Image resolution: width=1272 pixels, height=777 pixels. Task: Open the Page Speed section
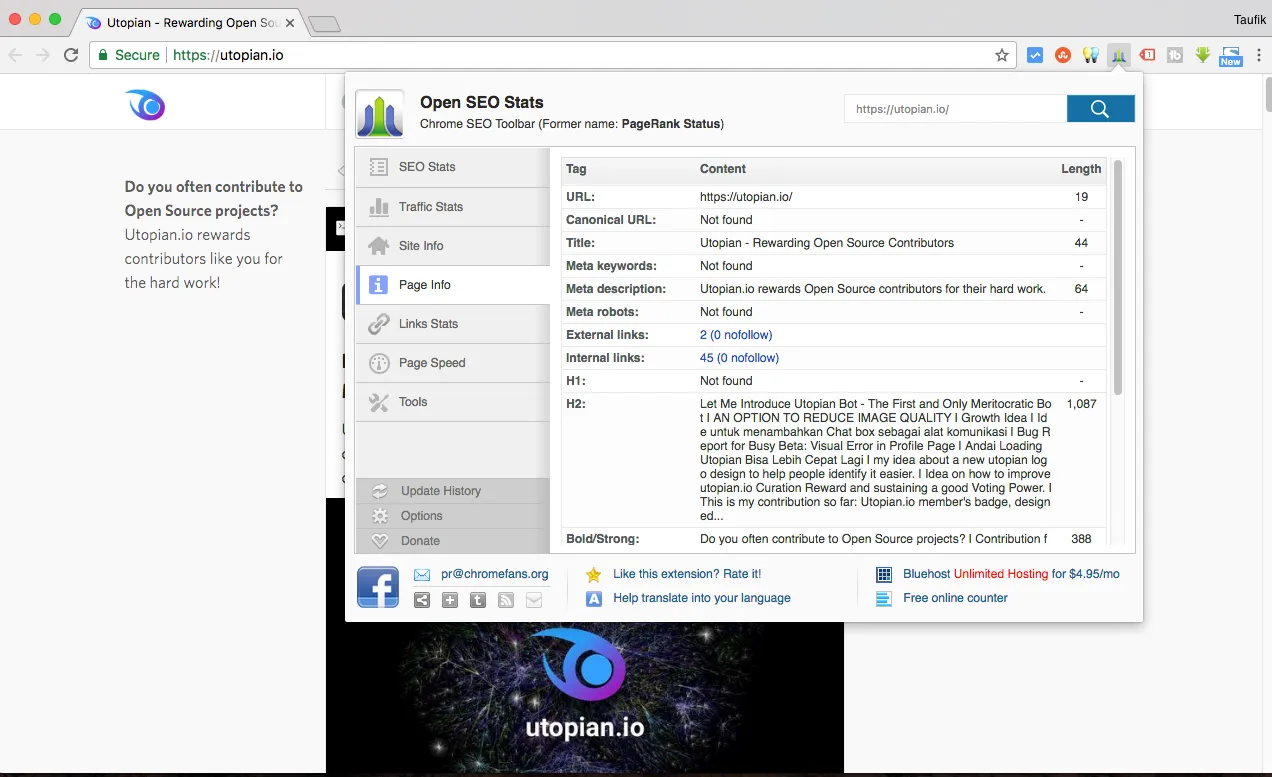pyautogui.click(x=453, y=363)
